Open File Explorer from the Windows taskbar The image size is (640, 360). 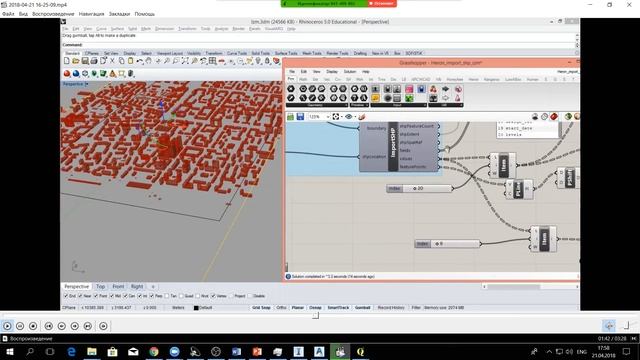coord(92,351)
